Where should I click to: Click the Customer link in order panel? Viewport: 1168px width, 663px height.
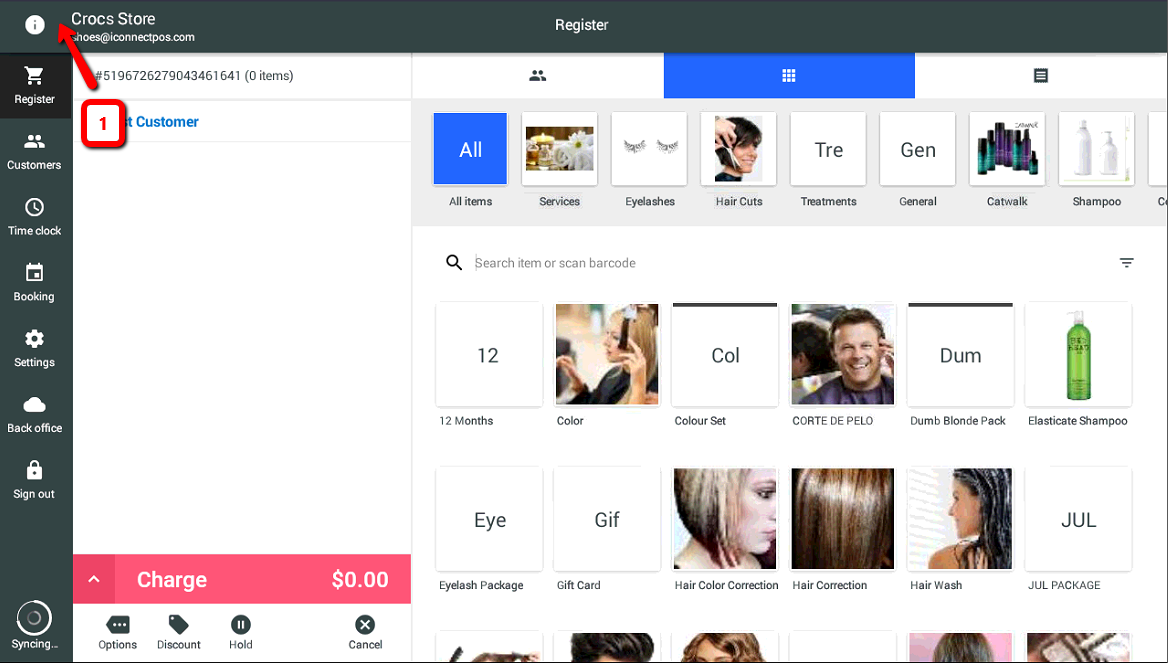(167, 121)
